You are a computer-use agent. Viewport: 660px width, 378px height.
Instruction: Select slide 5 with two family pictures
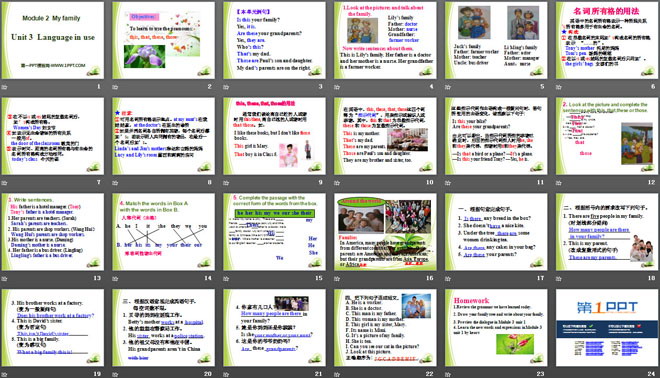(x=496, y=40)
